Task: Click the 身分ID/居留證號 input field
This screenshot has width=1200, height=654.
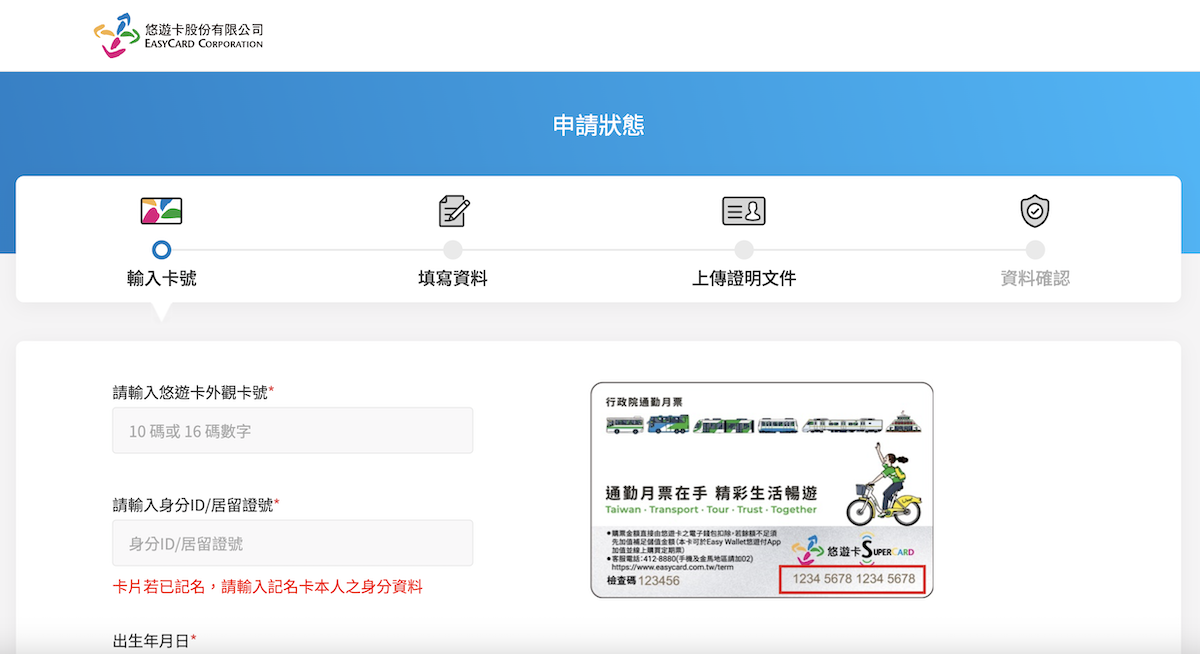Action: (x=292, y=543)
